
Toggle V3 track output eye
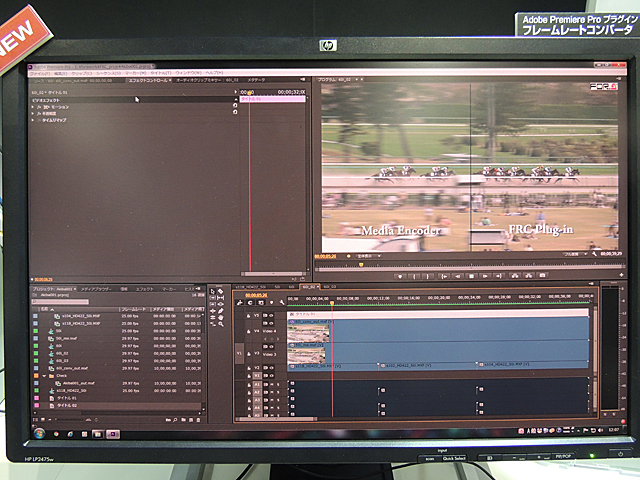tap(271, 347)
